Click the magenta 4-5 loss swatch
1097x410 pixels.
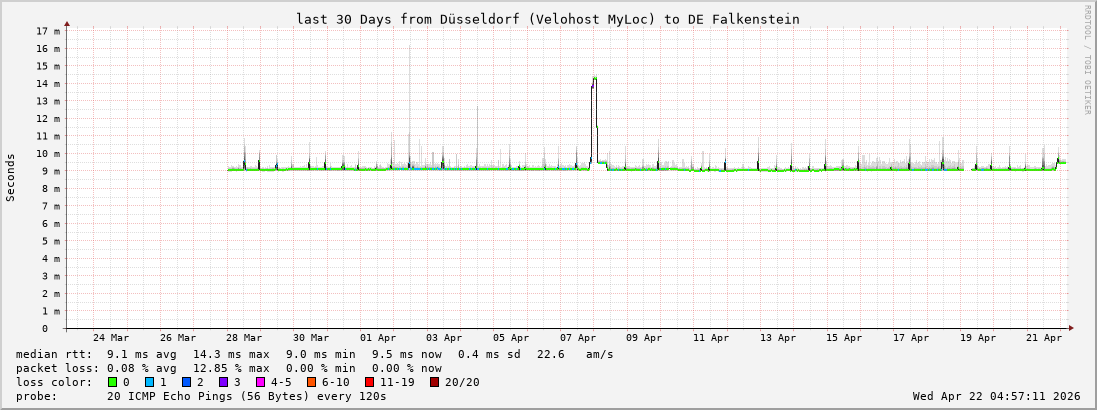pyautogui.click(x=260, y=382)
